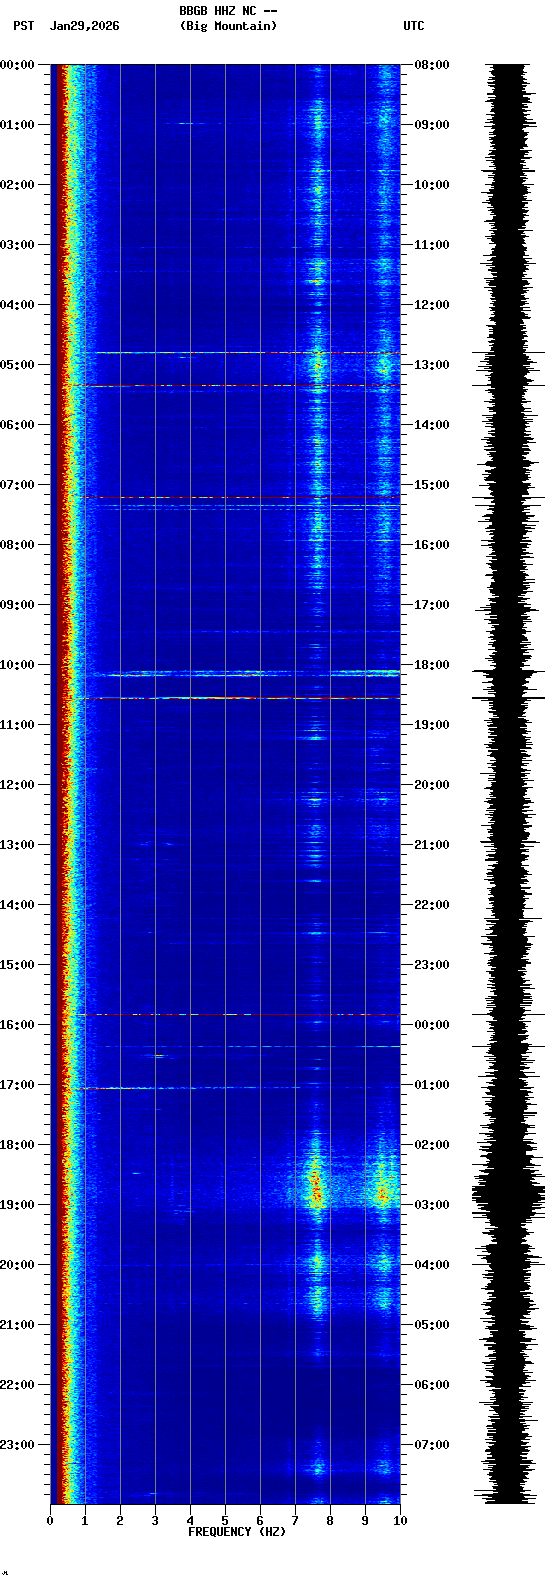Viewport: 552px width, 1584px height.
Task: Click the 05:00 label on UTC axis
Action: click(432, 1325)
